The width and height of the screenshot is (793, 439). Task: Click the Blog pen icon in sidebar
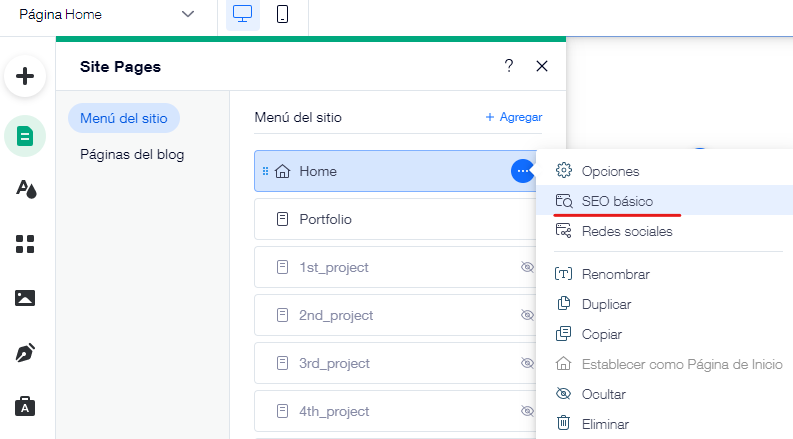(x=25, y=352)
